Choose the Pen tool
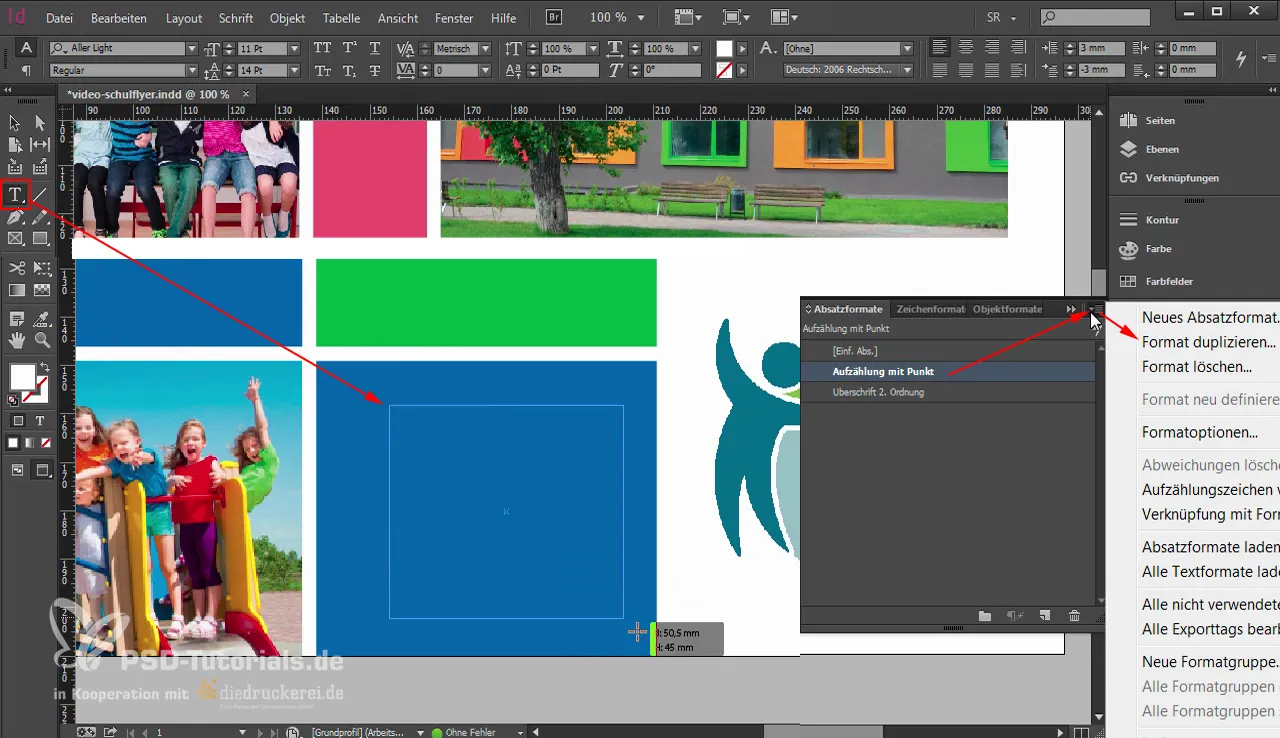This screenshot has width=1280, height=738. [x=15, y=217]
